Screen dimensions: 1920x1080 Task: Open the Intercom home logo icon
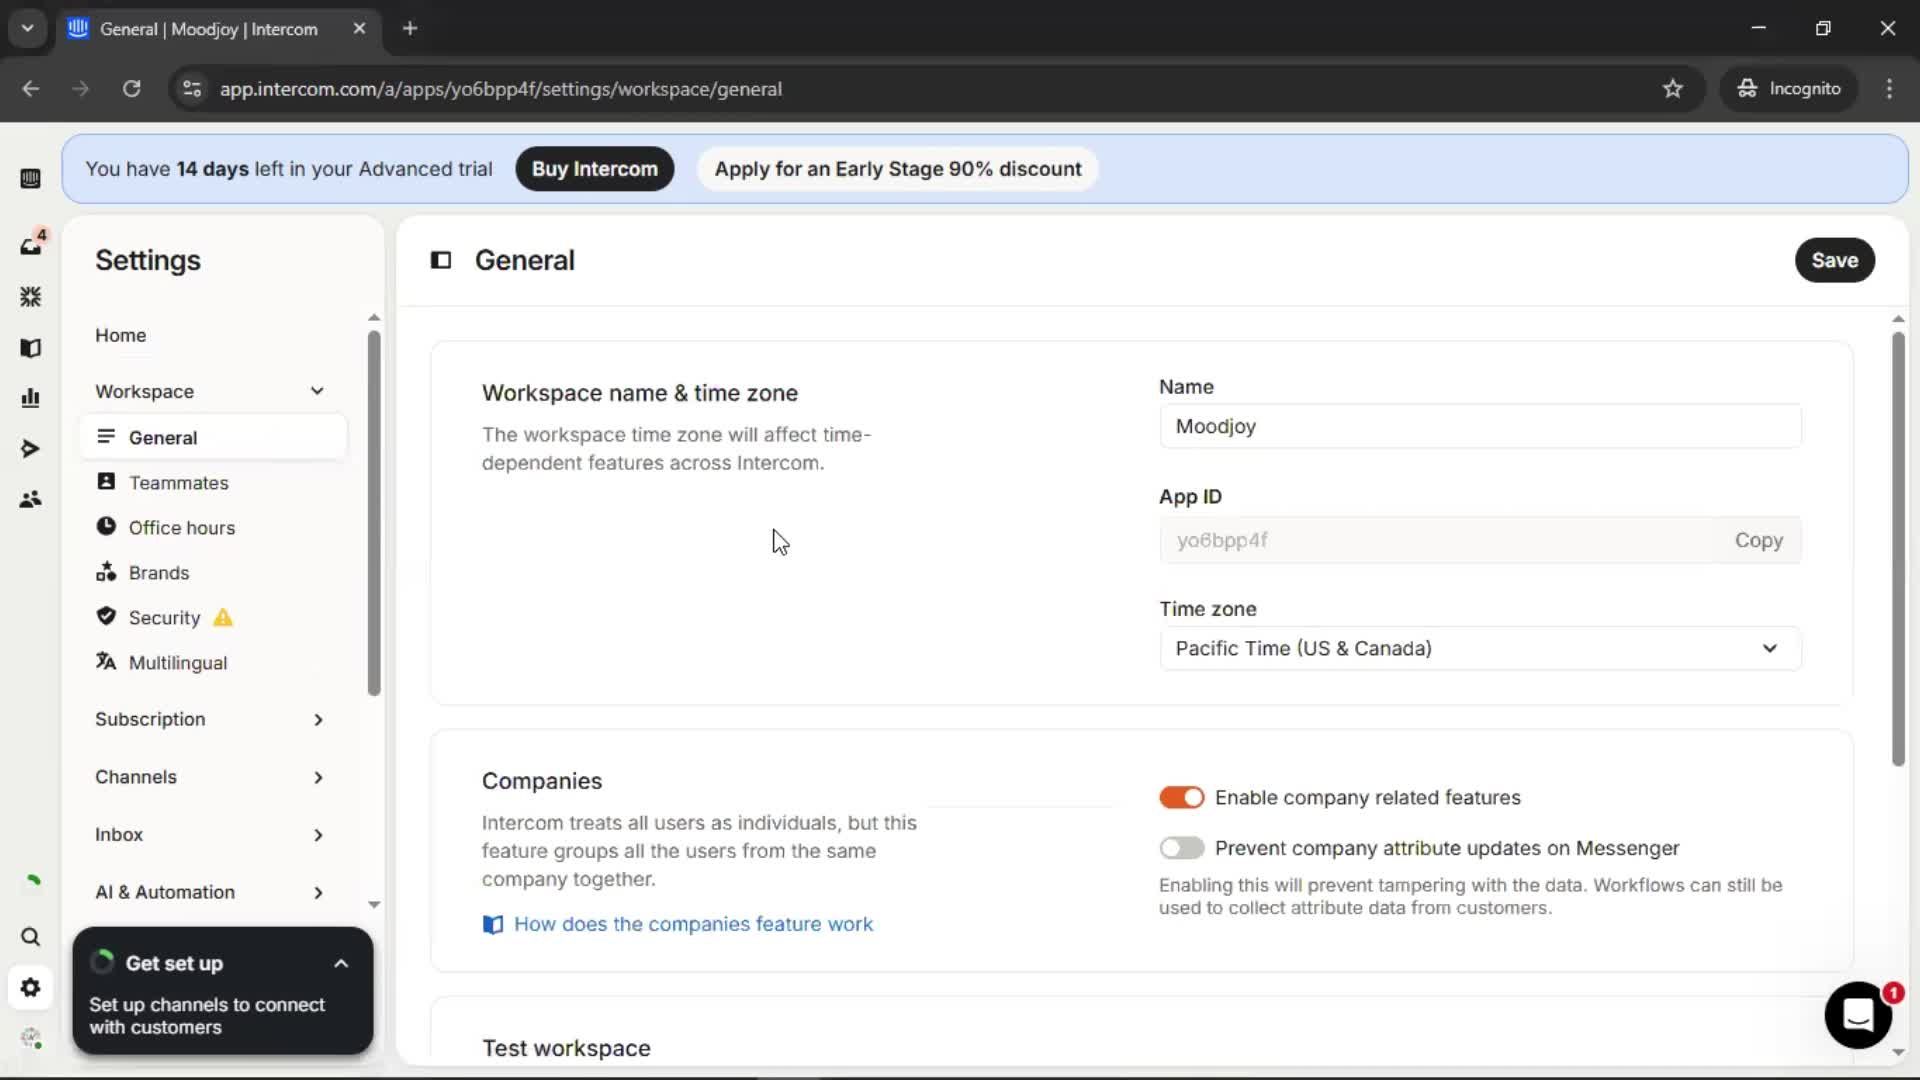30,179
